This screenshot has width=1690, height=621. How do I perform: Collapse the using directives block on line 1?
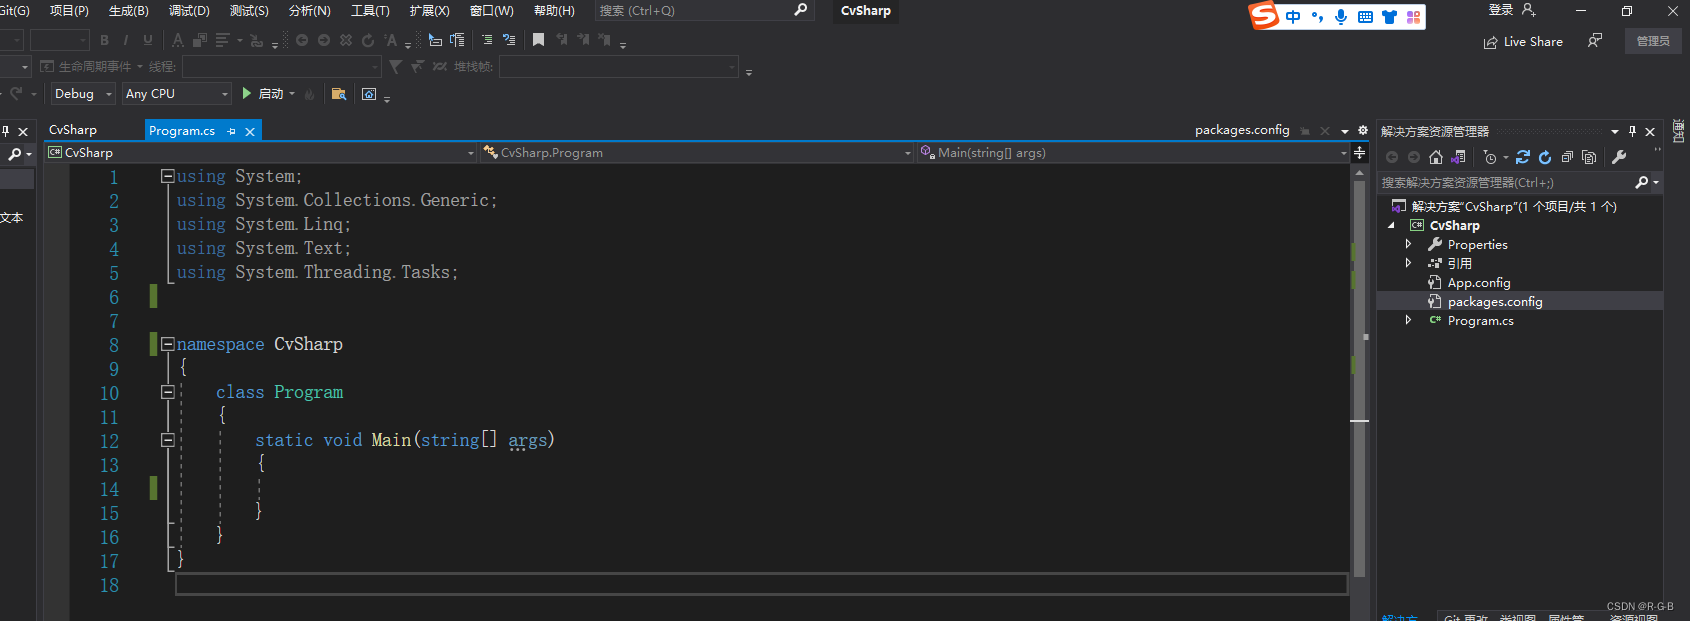pos(168,176)
